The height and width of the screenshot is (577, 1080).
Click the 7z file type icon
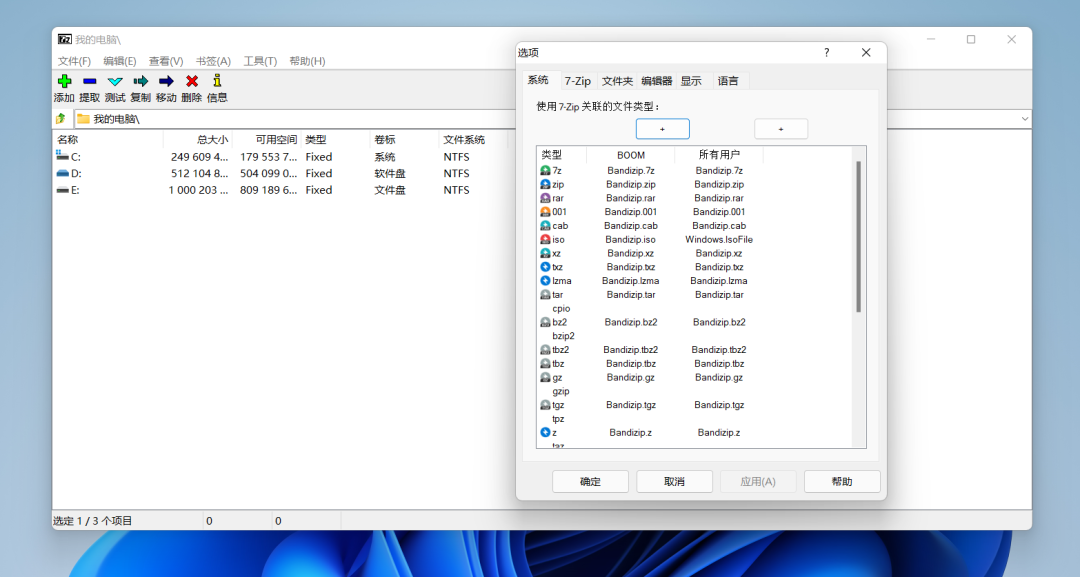545,170
